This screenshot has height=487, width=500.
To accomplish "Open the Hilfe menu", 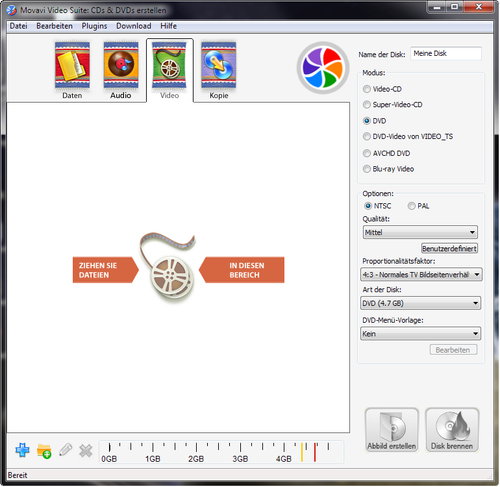I will [168, 26].
